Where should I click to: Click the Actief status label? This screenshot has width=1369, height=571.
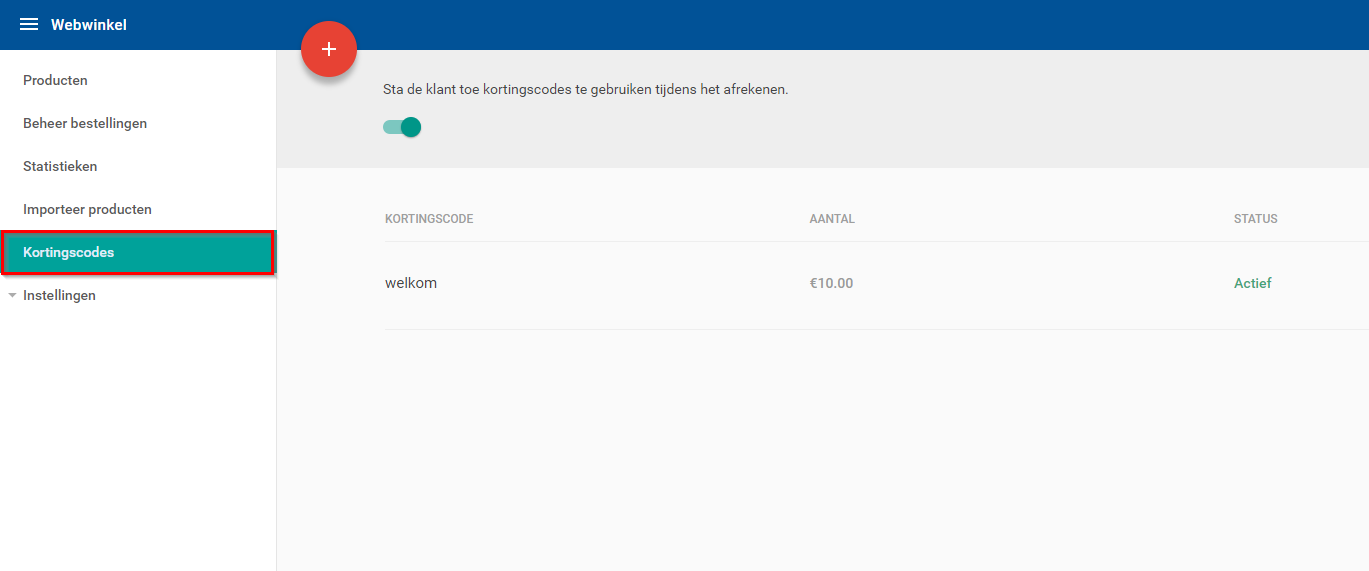point(1252,283)
